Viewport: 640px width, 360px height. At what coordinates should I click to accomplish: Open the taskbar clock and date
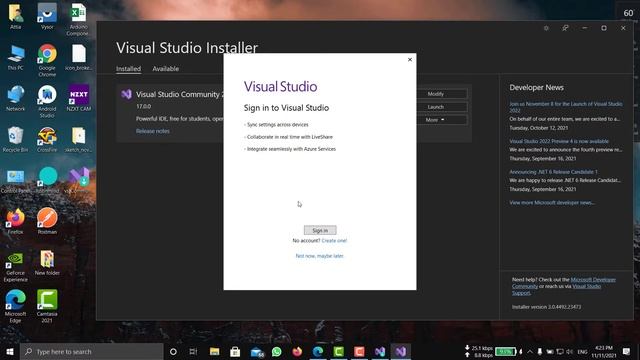604,351
